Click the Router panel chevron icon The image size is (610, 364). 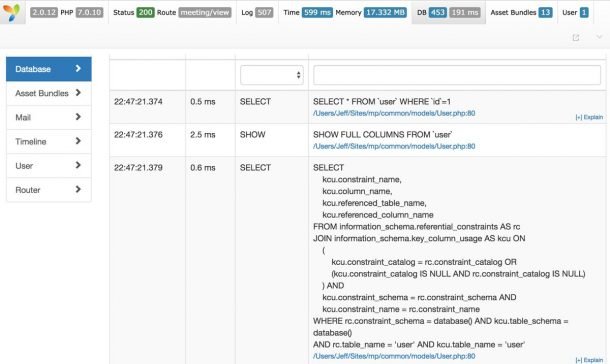pyautogui.click(x=78, y=189)
